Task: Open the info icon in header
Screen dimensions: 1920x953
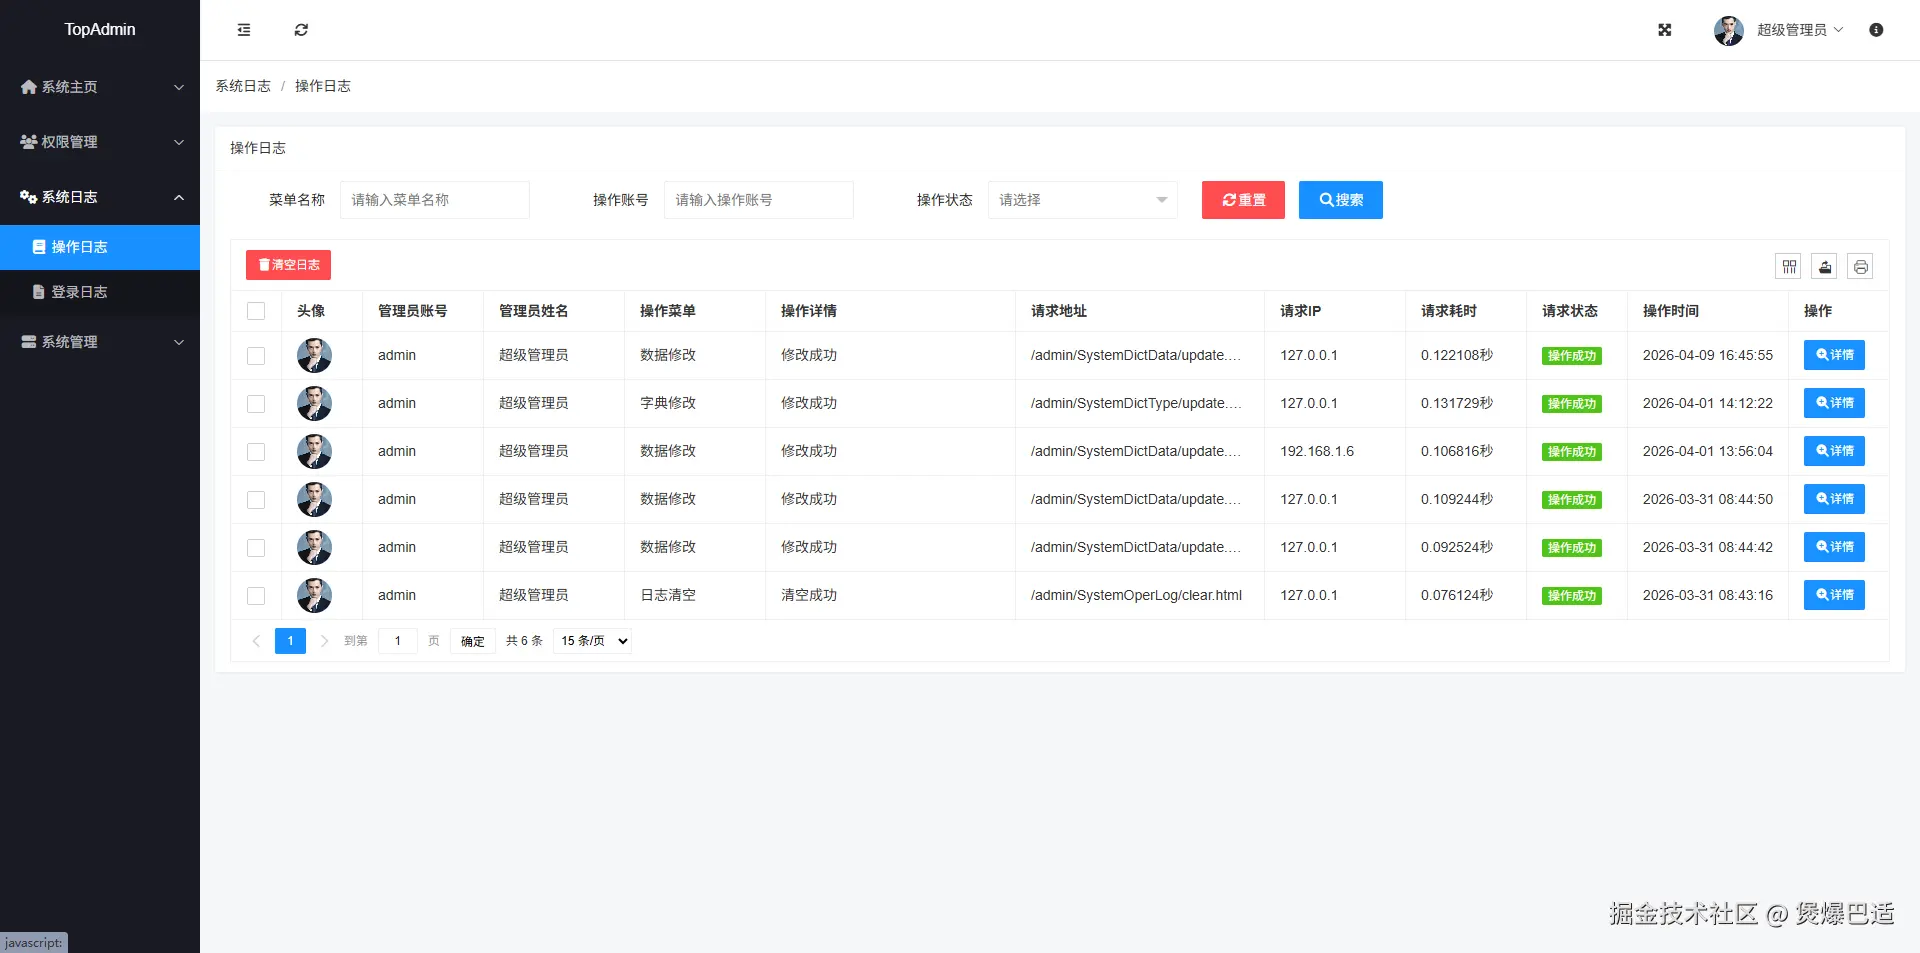Action: coord(1876,30)
